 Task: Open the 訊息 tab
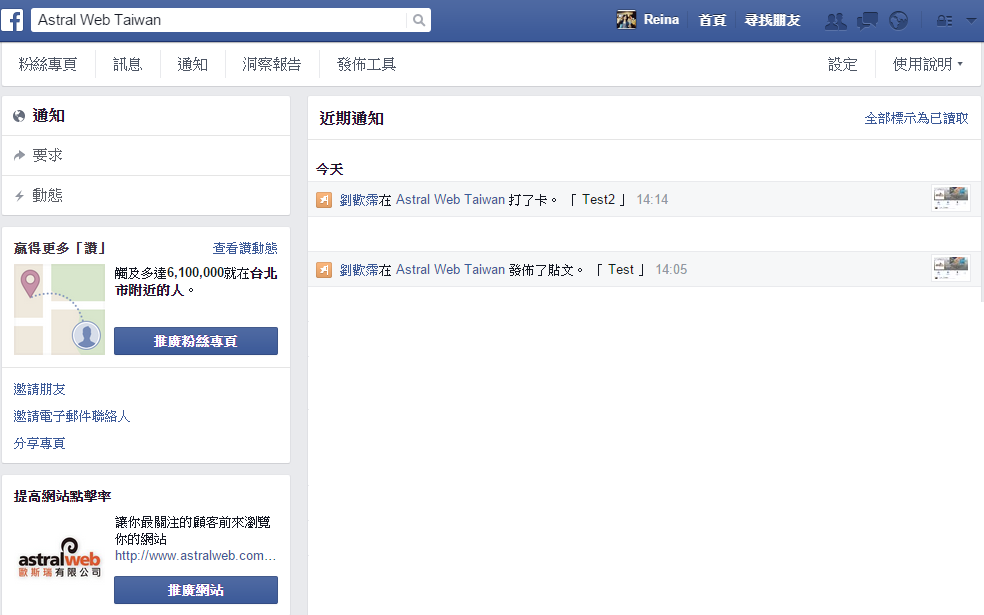[x=127, y=64]
